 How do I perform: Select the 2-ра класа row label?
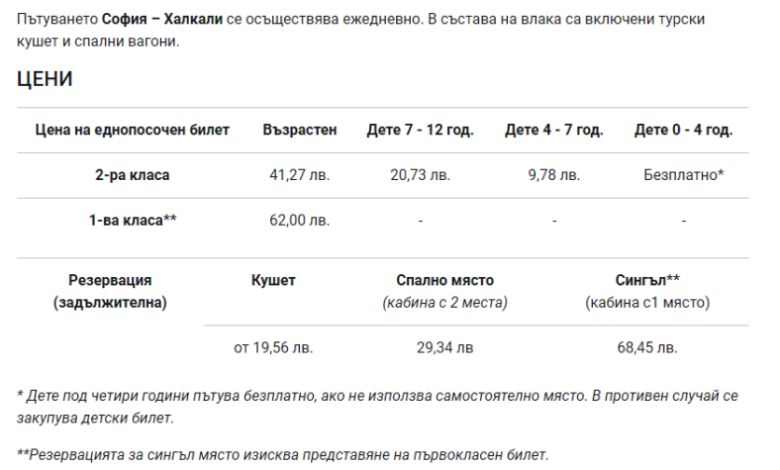click(132, 175)
